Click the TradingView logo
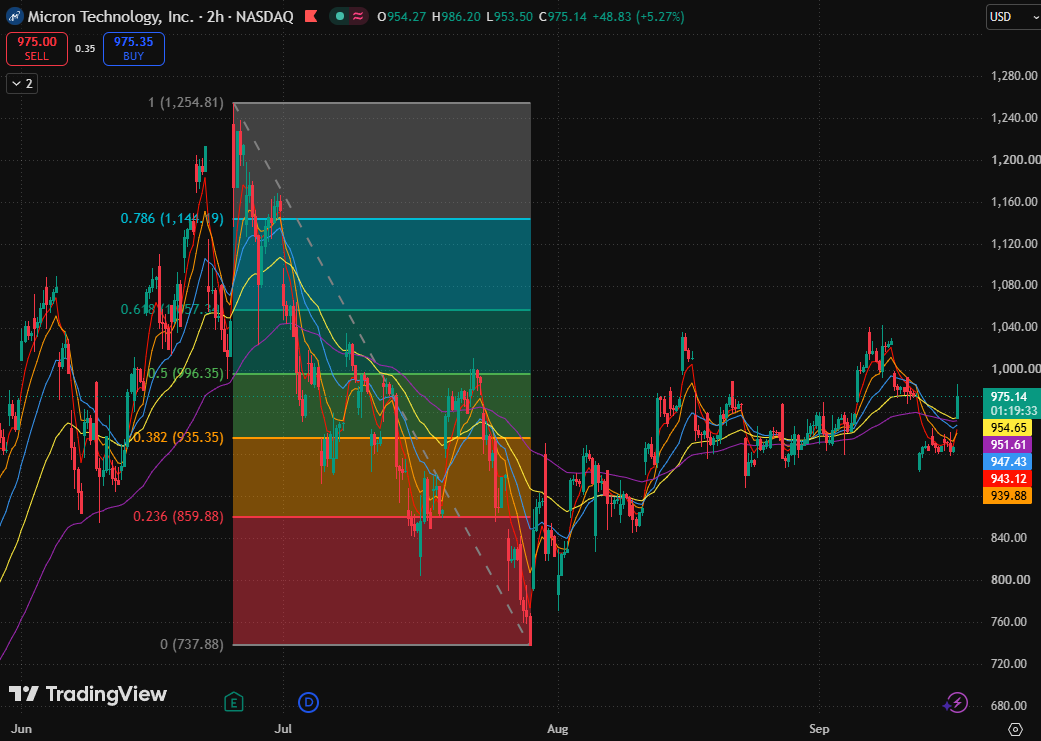The height and width of the screenshot is (741, 1041). 88,695
